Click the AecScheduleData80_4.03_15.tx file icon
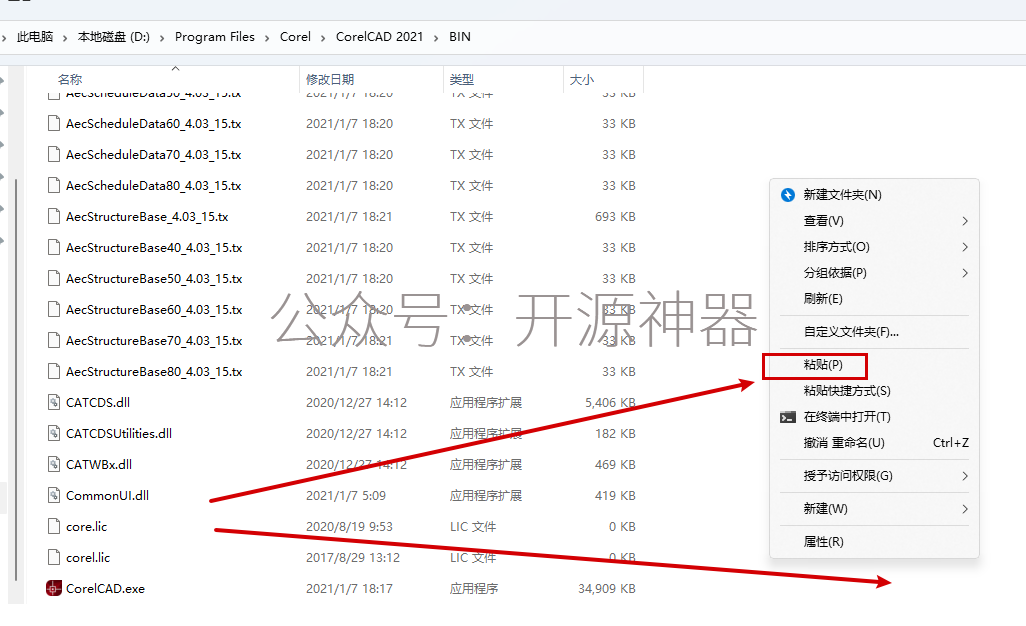 coord(54,185)
